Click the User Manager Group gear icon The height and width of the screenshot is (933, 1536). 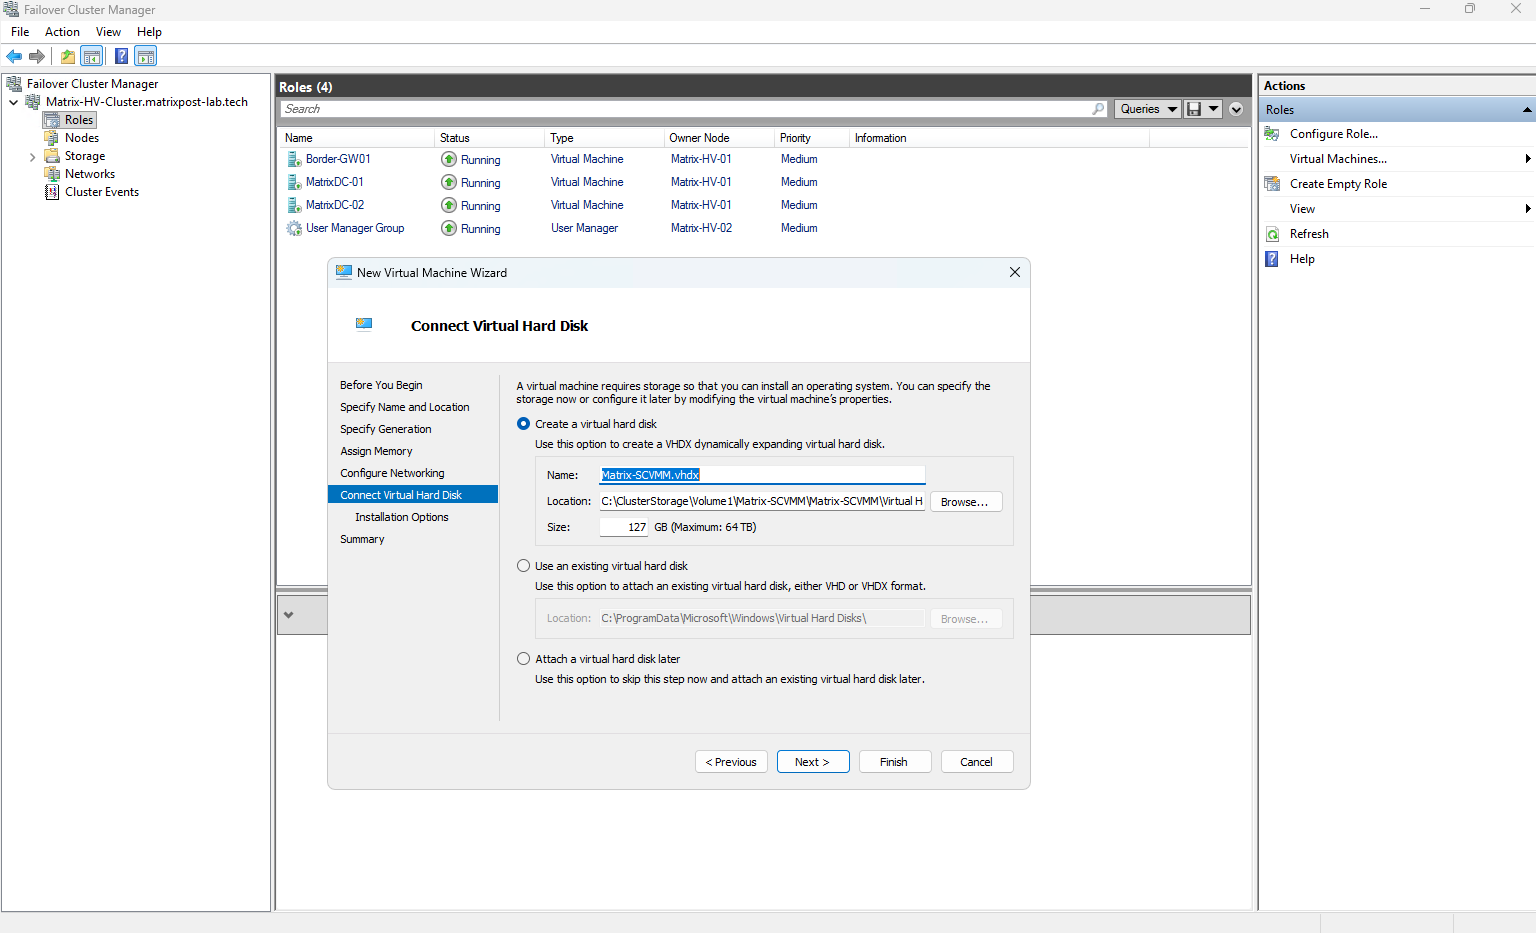pyautogui.click(x=294, y=228)
